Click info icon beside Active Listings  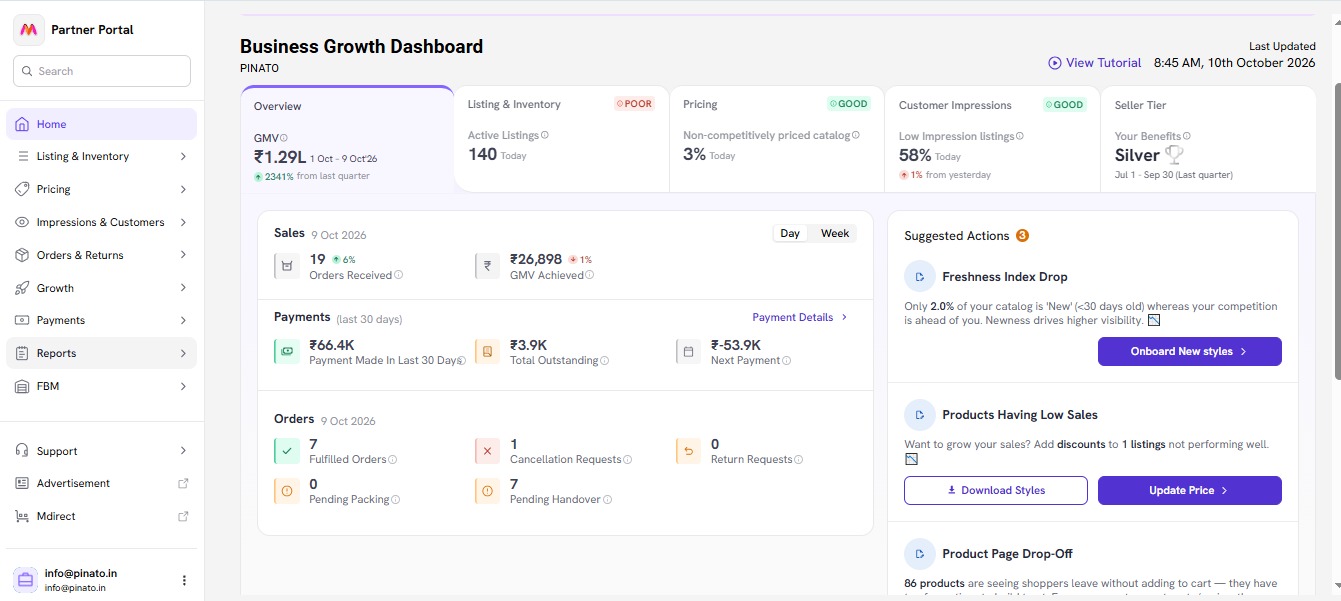[545, 135]
